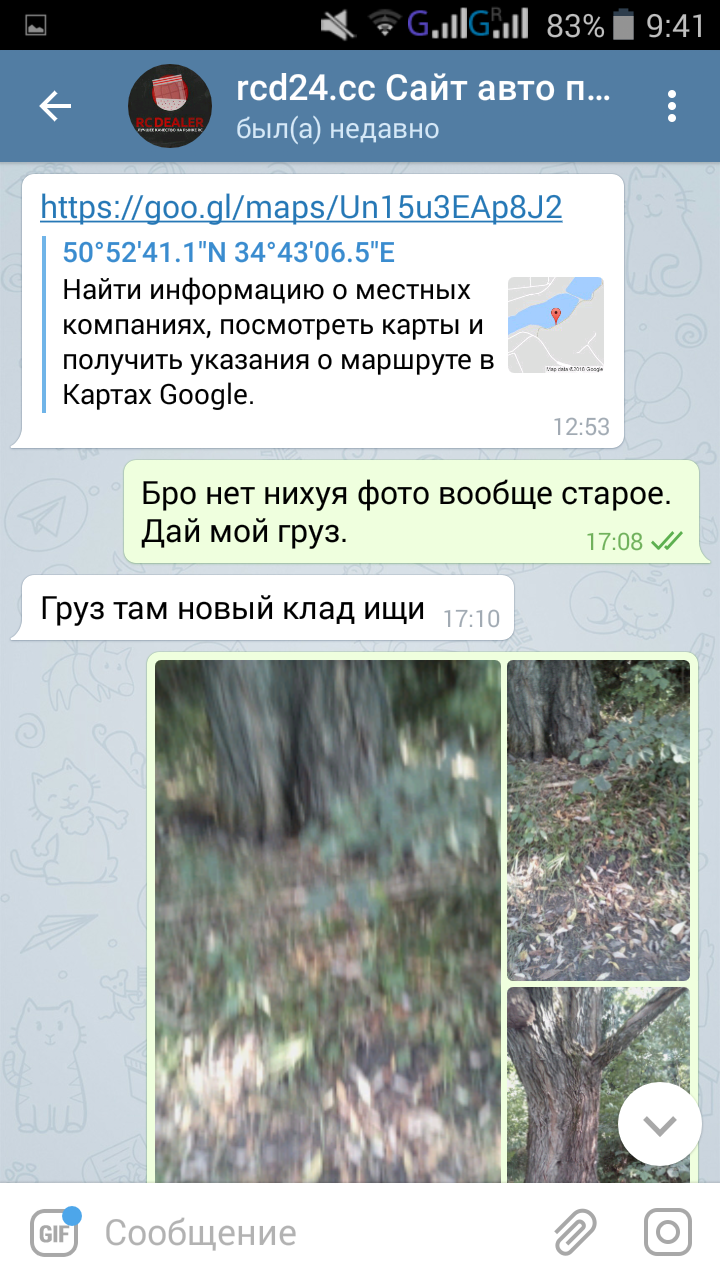Tap the camera icon in input bar

point(667,1232)
